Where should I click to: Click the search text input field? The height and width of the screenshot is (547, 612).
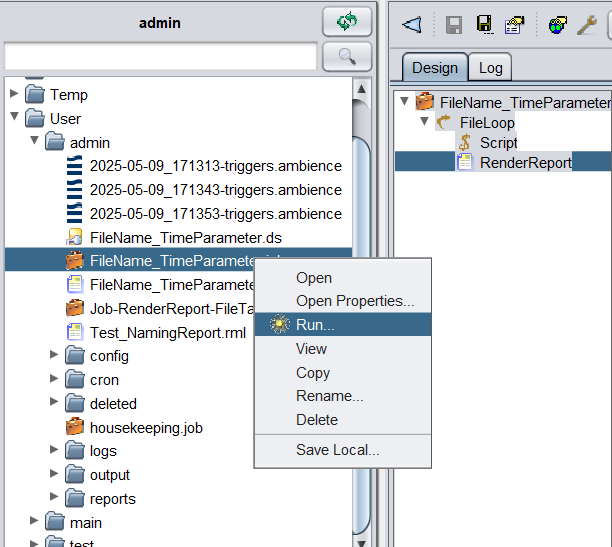pyautogui.click(x=160, y=56)
